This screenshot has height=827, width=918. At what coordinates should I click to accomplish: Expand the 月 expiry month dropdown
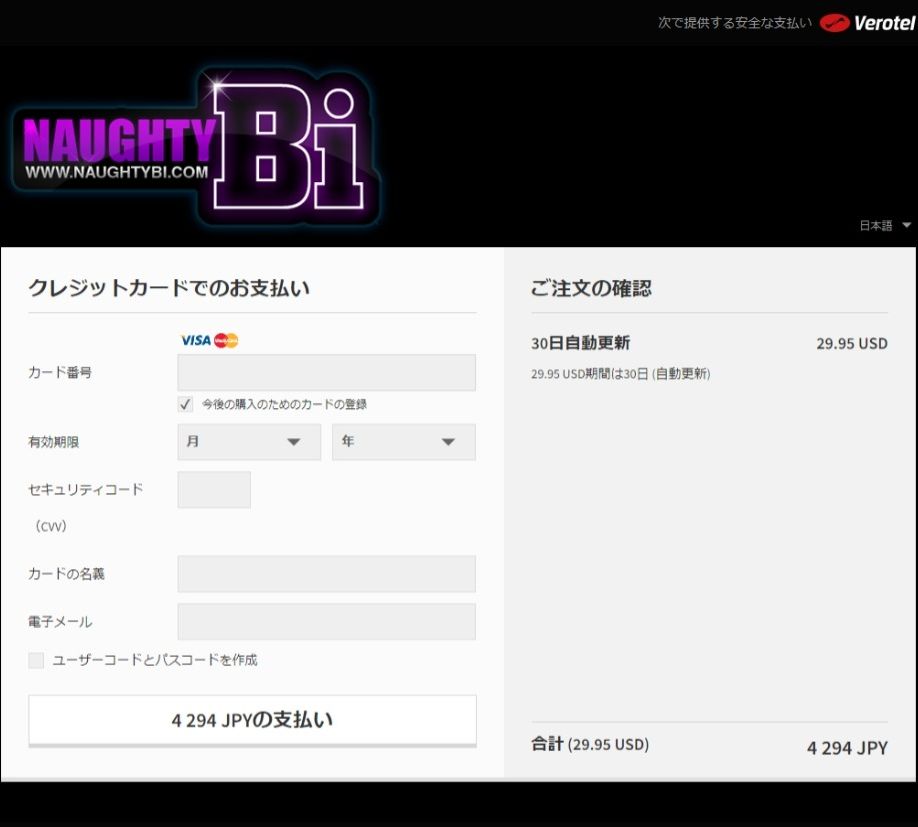point(249,442)
